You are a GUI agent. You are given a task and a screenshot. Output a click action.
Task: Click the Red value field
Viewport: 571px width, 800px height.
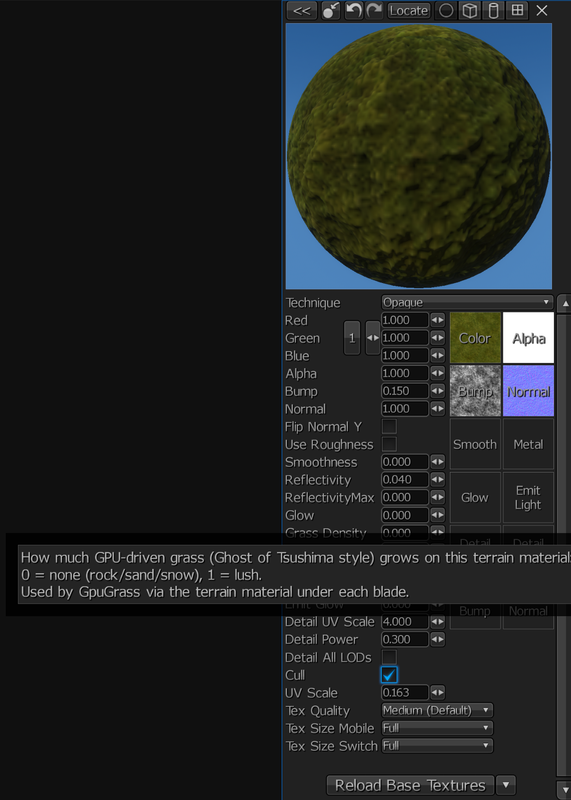405,320
